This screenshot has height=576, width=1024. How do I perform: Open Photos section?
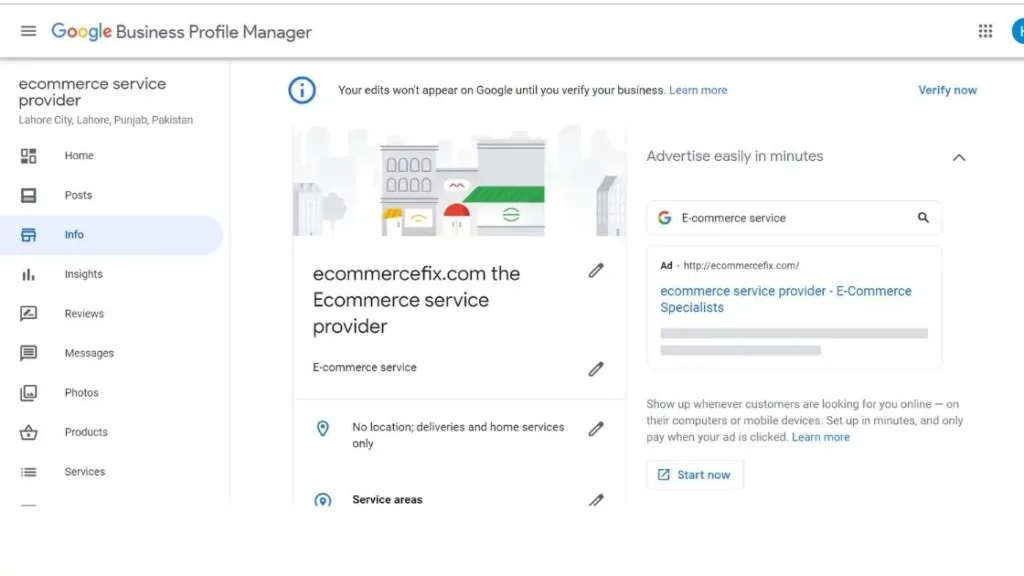tap(111, 392)
